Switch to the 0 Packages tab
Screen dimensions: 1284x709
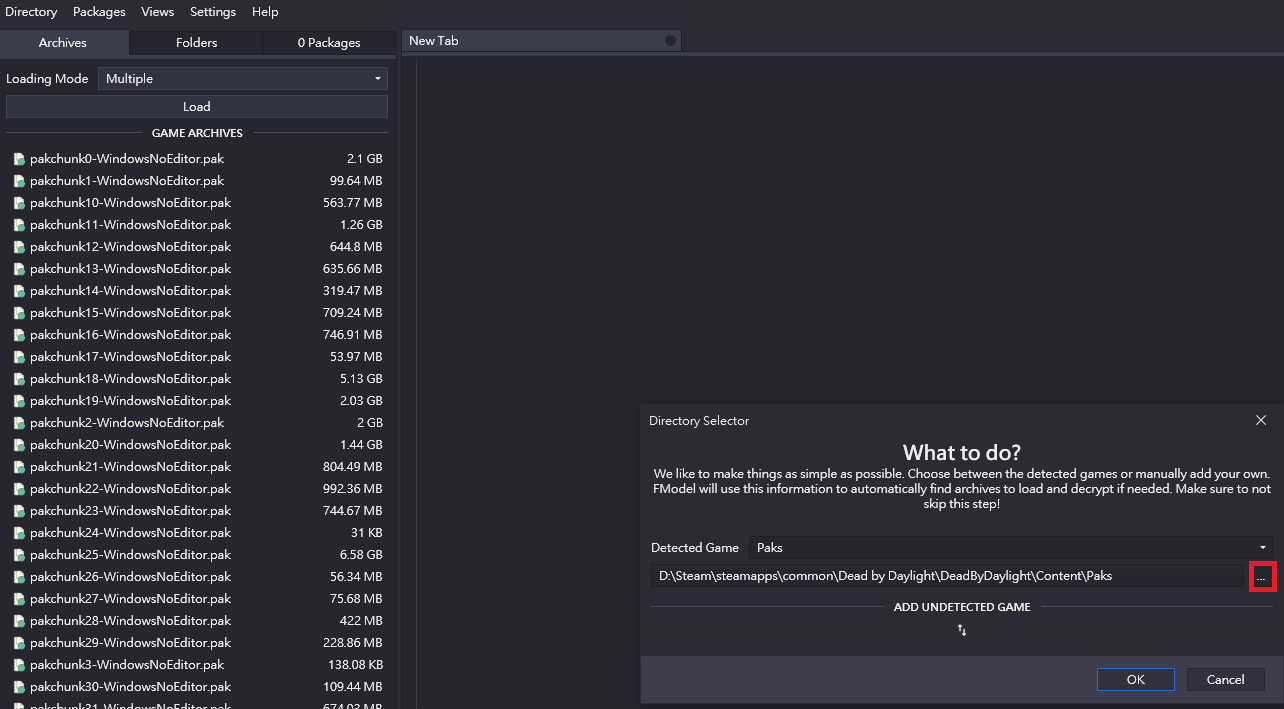pyautogui.click(x=329, y=43)
